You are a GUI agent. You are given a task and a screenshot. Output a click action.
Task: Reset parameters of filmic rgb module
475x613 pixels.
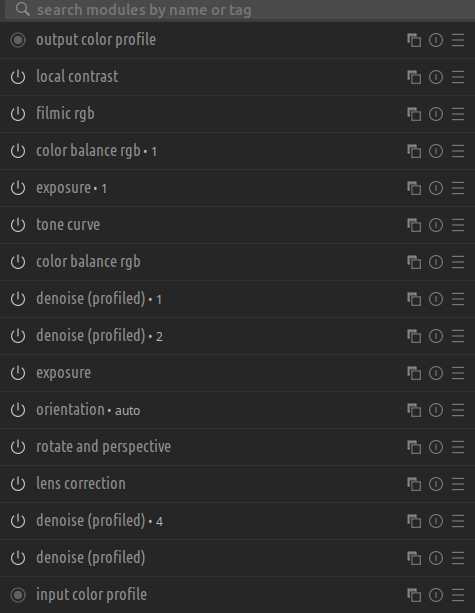[x=436, y=114]
